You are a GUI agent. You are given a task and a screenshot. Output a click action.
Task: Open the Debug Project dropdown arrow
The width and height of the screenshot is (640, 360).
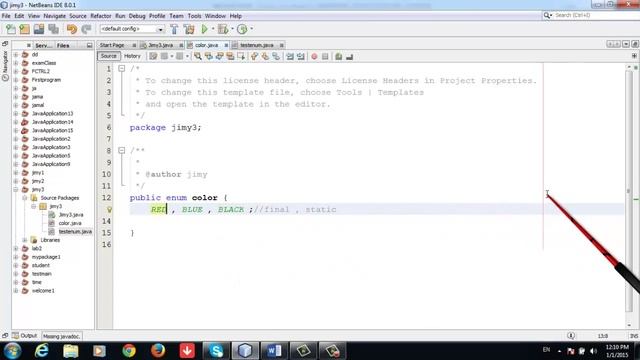click(232, 29)
